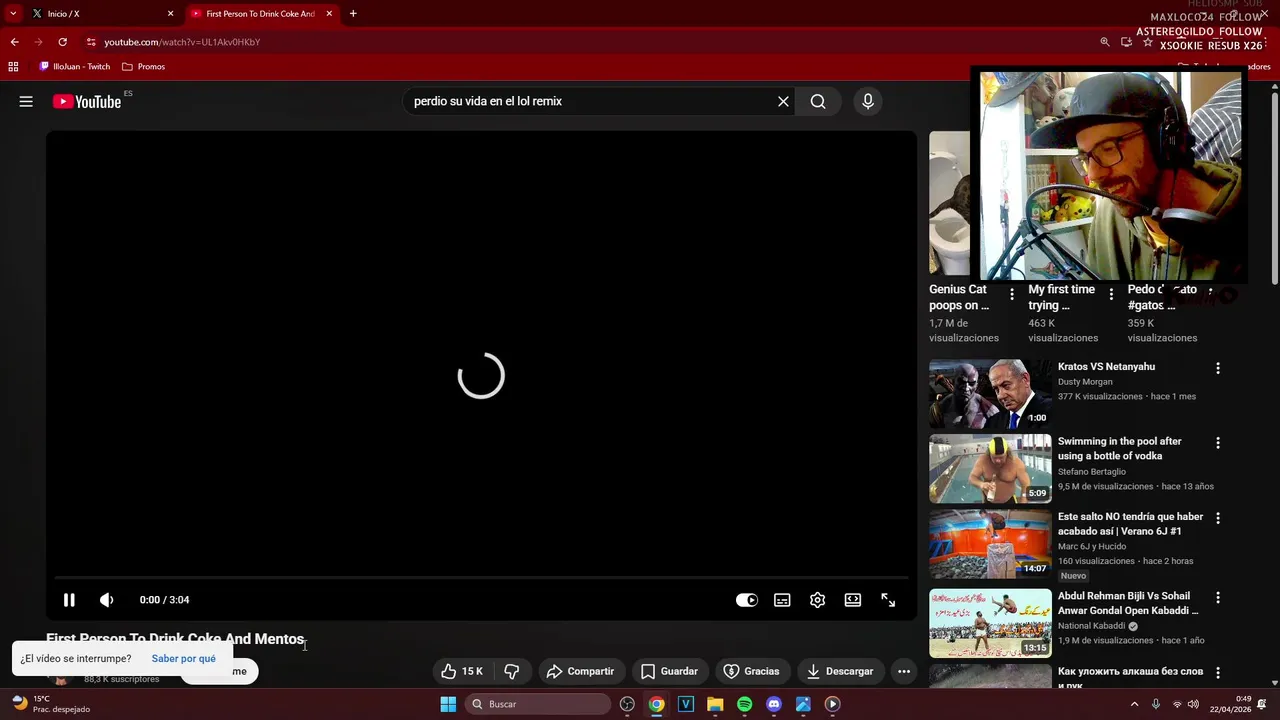This screenshot has width=1280, height=720.
Task: Open Spotify from the taskbar
Action: (744, 704)
